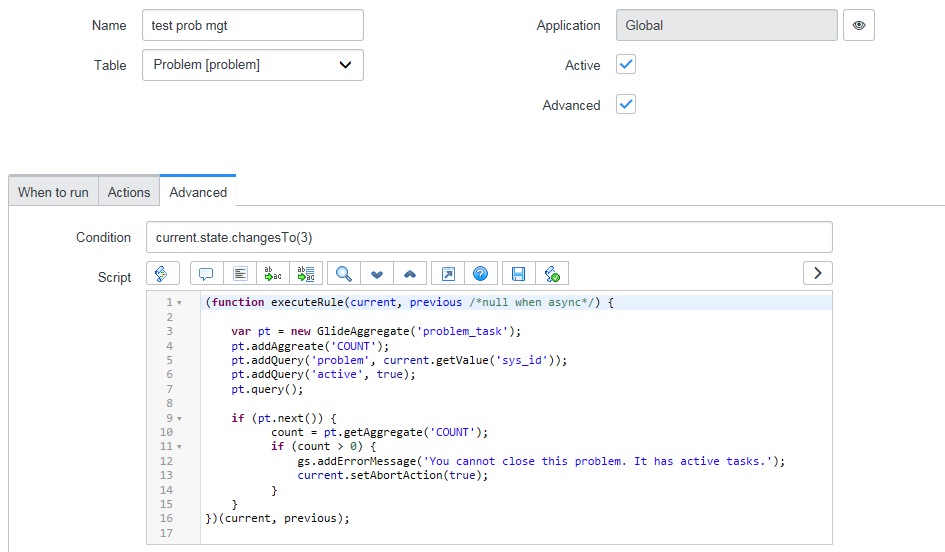Collapse code fold arrow on line 11

coord(179,447)
